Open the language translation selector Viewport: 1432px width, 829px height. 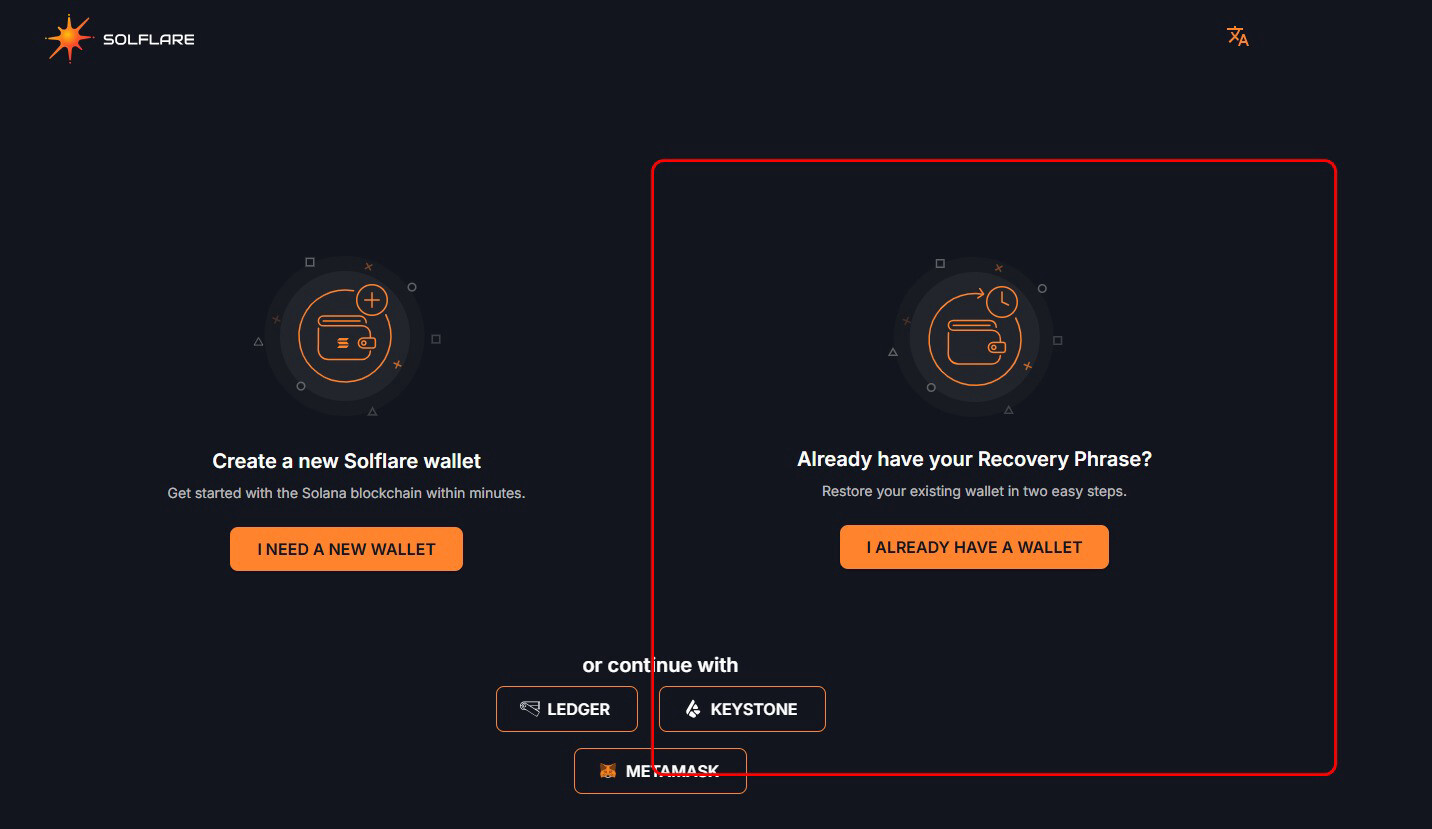(x=1238, y=37)
